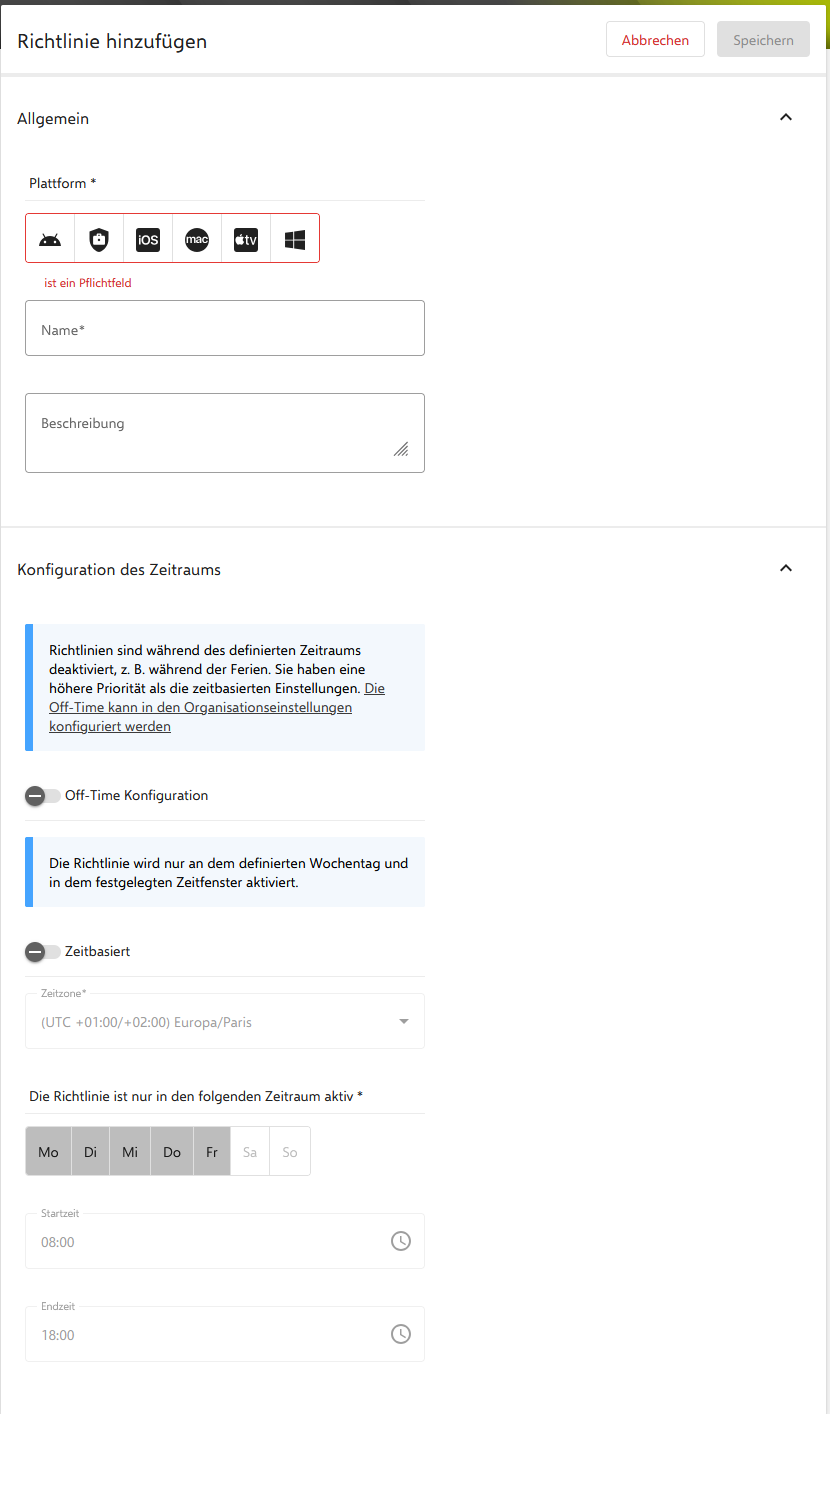Click the Speichern button
Screen dimensions: 830x1486
(x=763, y=40)
